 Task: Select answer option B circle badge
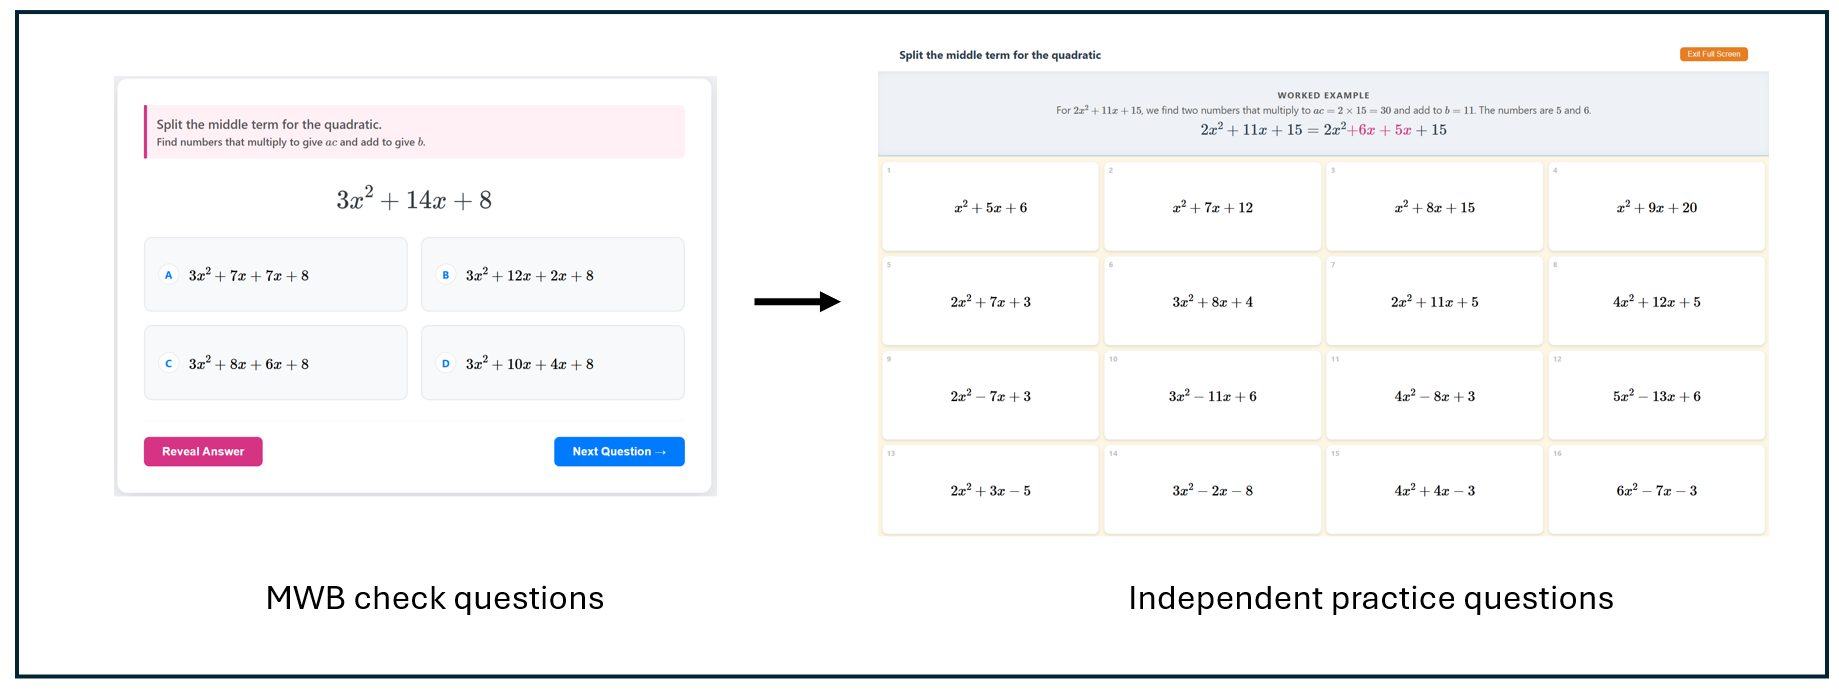coord(446,275)
